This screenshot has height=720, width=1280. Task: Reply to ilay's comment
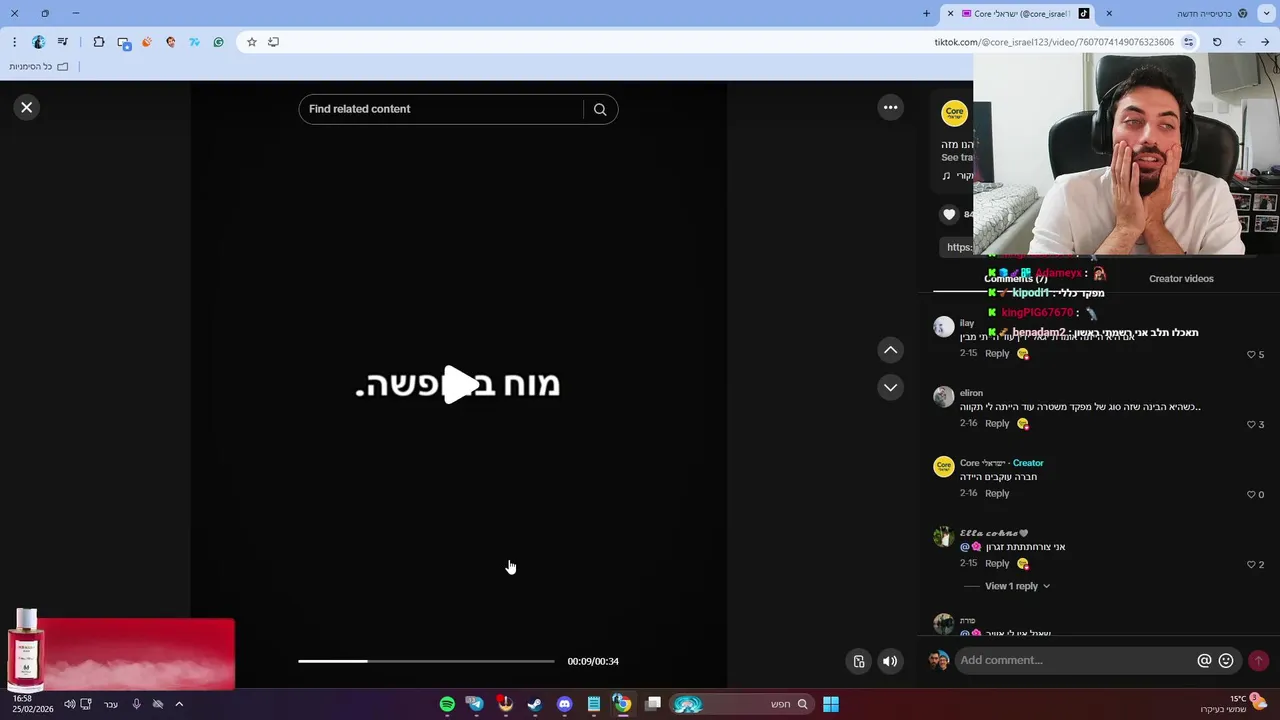pyautogui.click(x=997, y=354)
